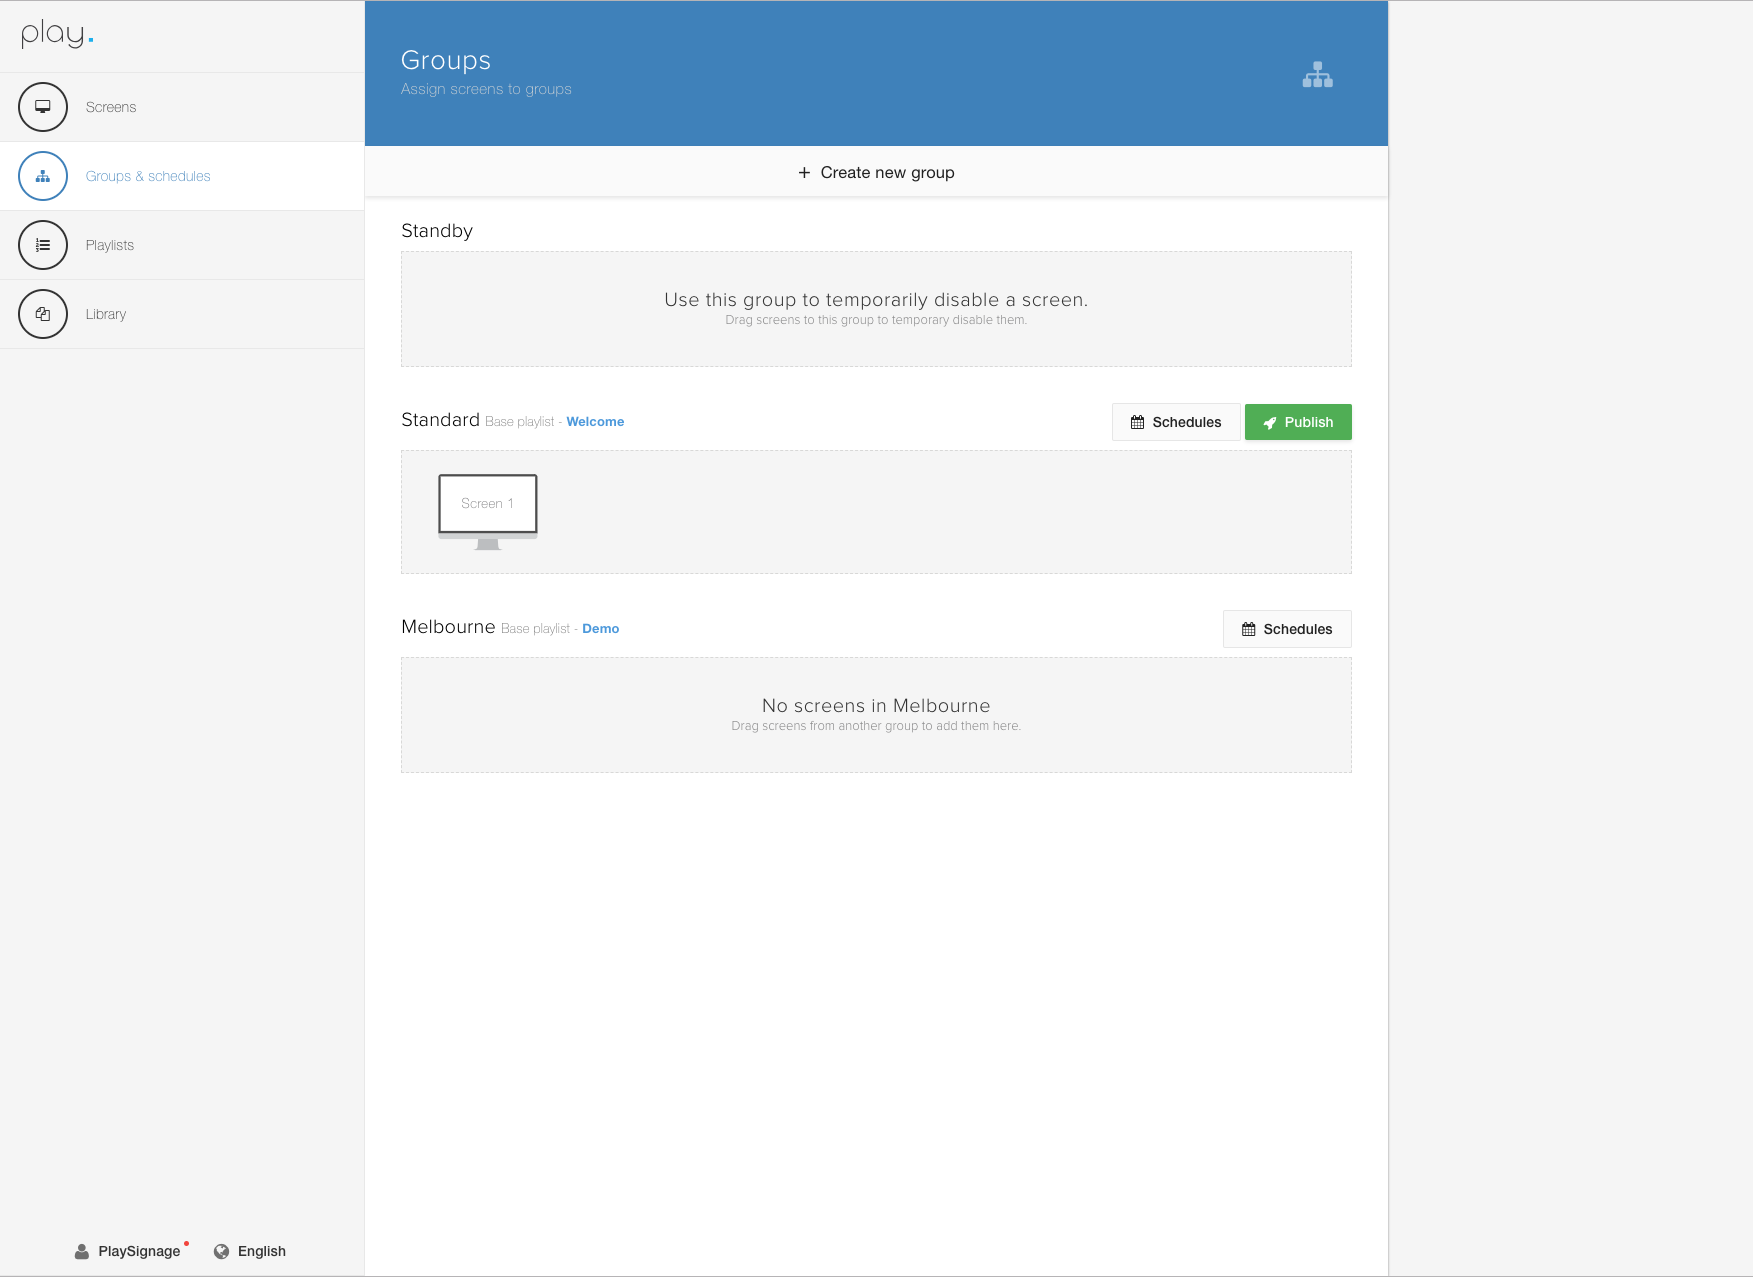
Task: Click calendar icon in Melbourne Schedules button
Action: coord(1248,630)
